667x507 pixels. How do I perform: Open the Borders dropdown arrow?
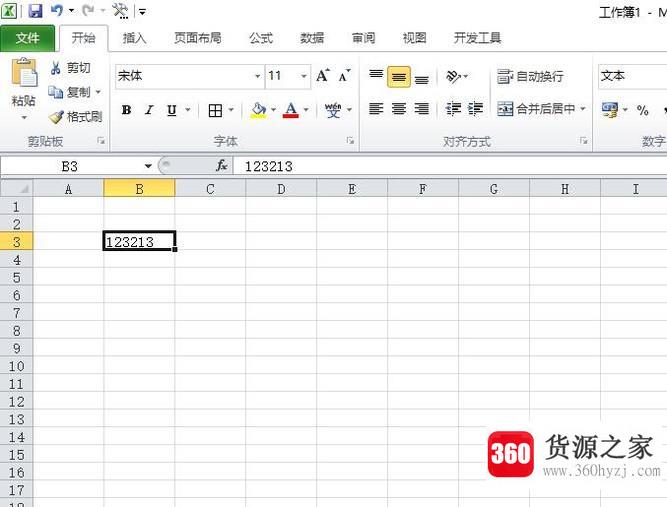[231, 110]
